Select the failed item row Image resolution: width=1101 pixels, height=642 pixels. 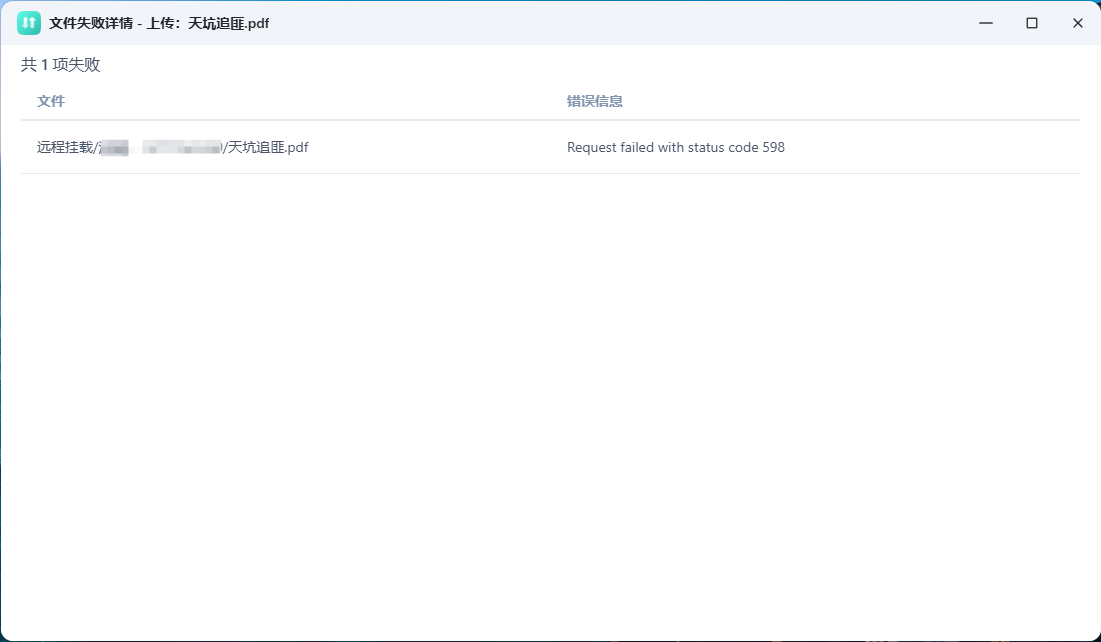tap(400, 147)
